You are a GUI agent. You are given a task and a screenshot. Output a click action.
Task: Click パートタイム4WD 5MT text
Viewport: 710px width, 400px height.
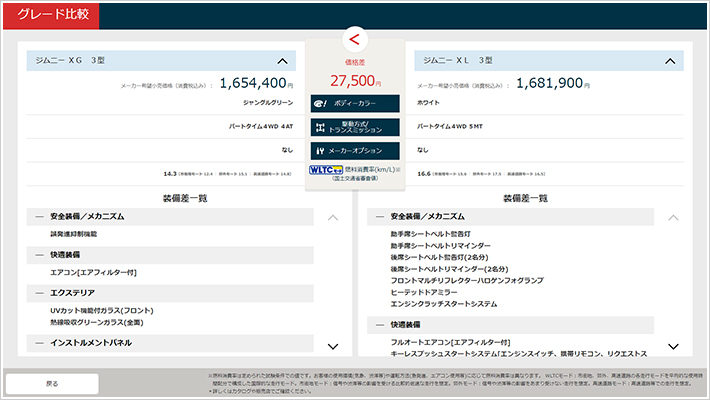click(x=450, y=126)
